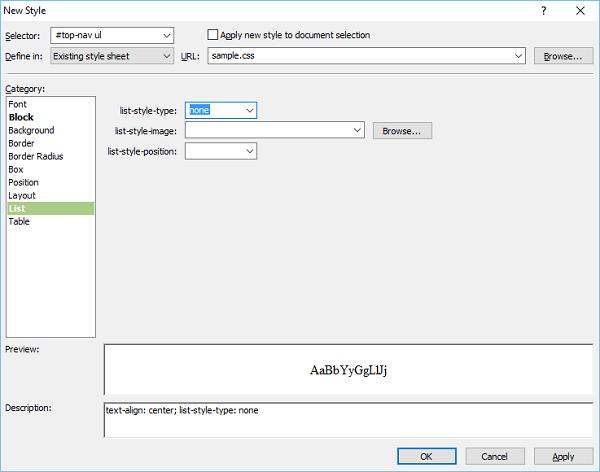This screenshot has height=472, width=600.
Task: Click the list-style-position label
Action: pos(142,152)
